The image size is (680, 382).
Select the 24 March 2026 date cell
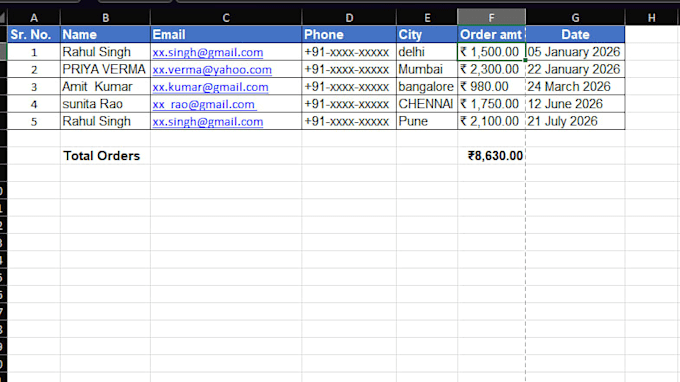(x=575, y=86)
